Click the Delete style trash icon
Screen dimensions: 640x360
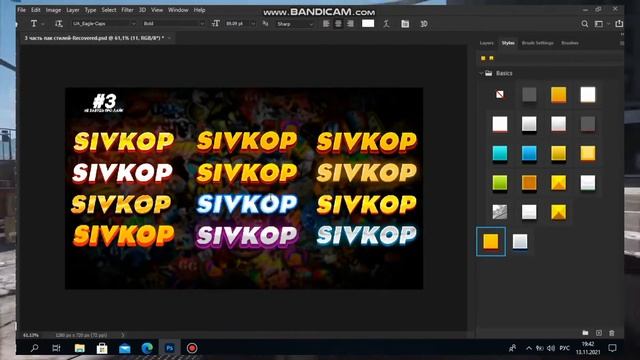[x=611, y=333]
